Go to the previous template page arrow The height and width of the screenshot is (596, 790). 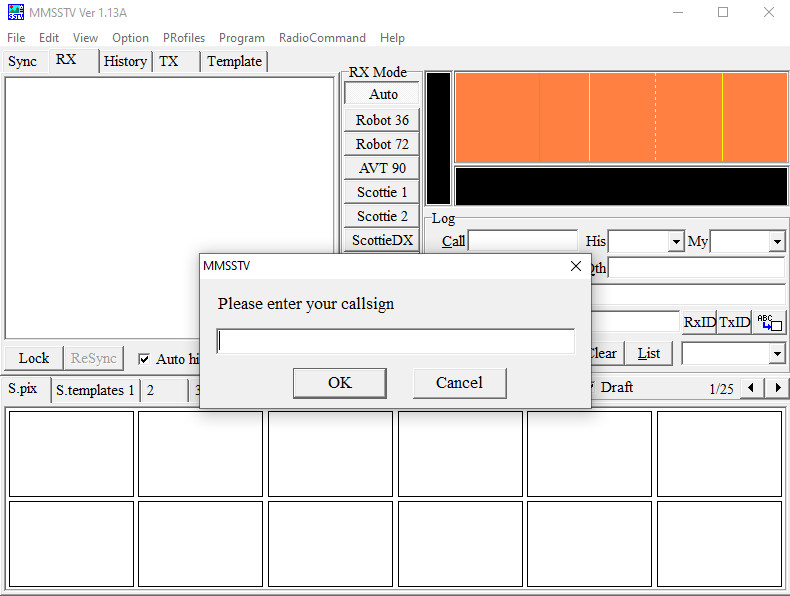tap(751, 387)
